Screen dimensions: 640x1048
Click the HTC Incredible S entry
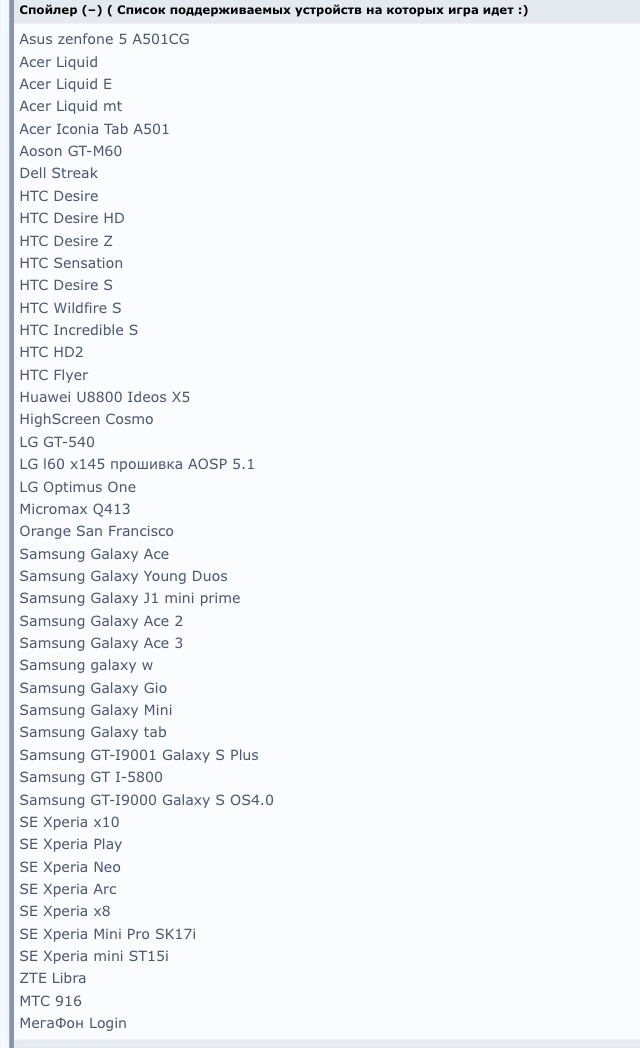[79, 330]
